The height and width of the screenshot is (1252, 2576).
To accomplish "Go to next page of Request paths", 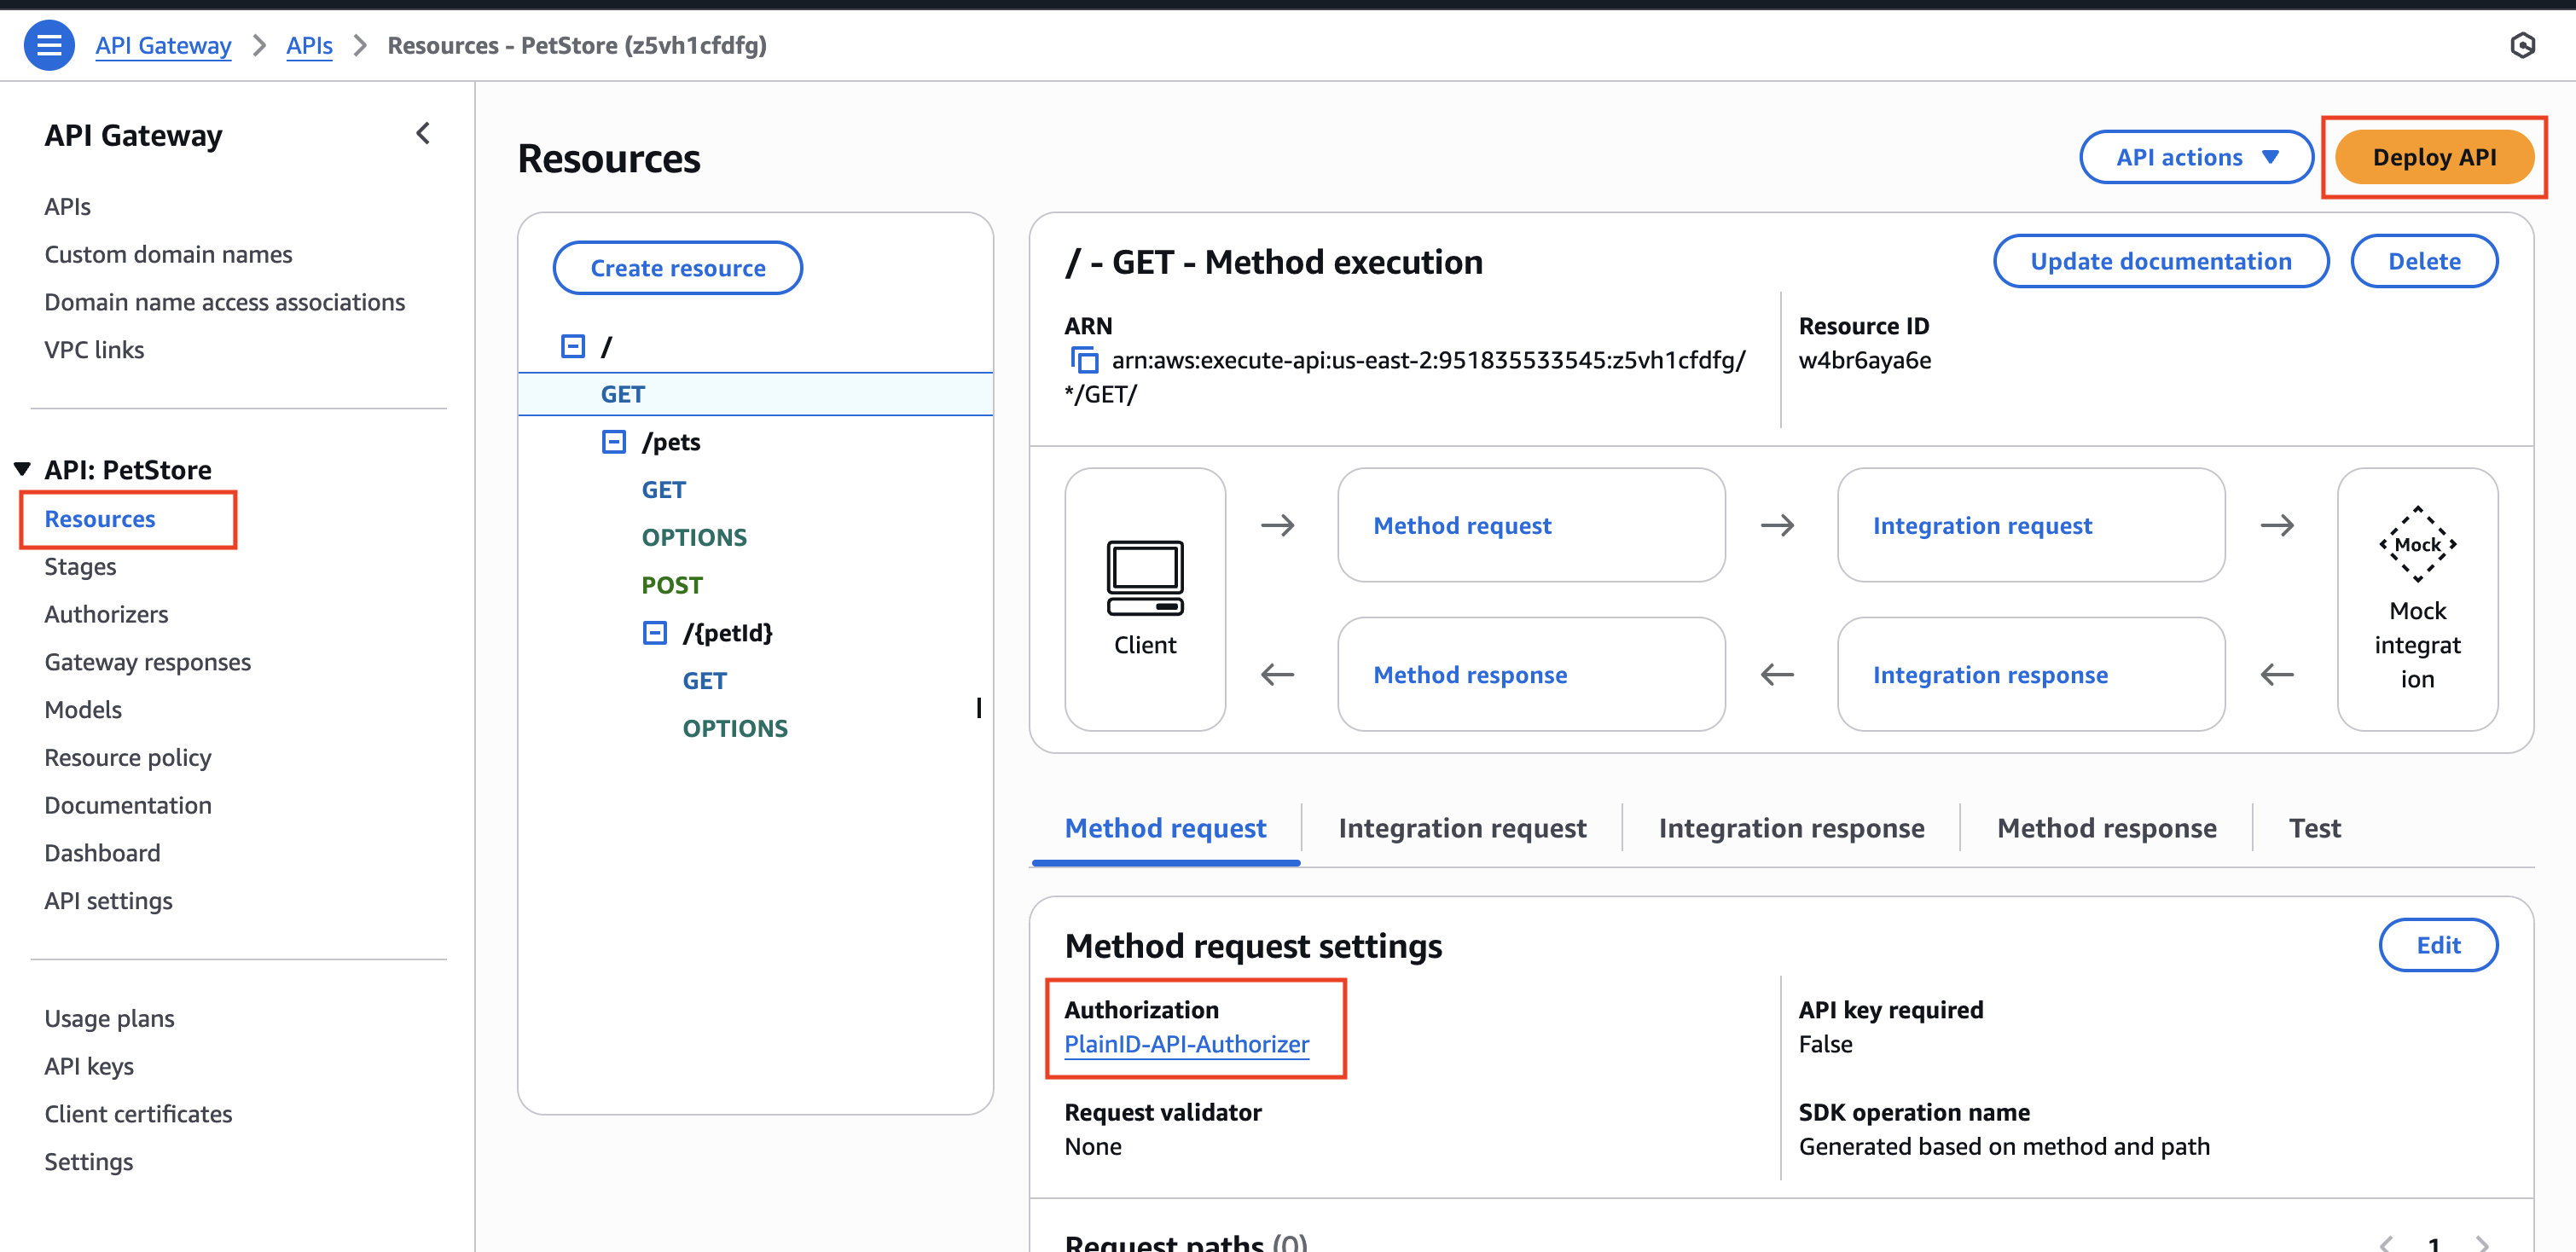I will 2482,1243.
